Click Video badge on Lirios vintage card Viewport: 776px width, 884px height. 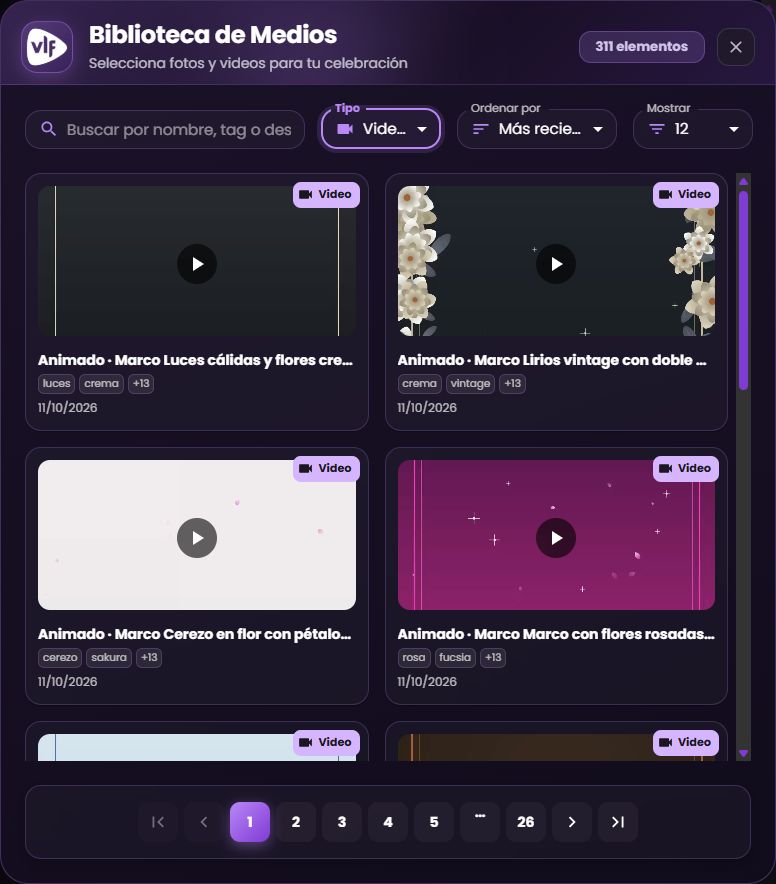tap(686, 195)
